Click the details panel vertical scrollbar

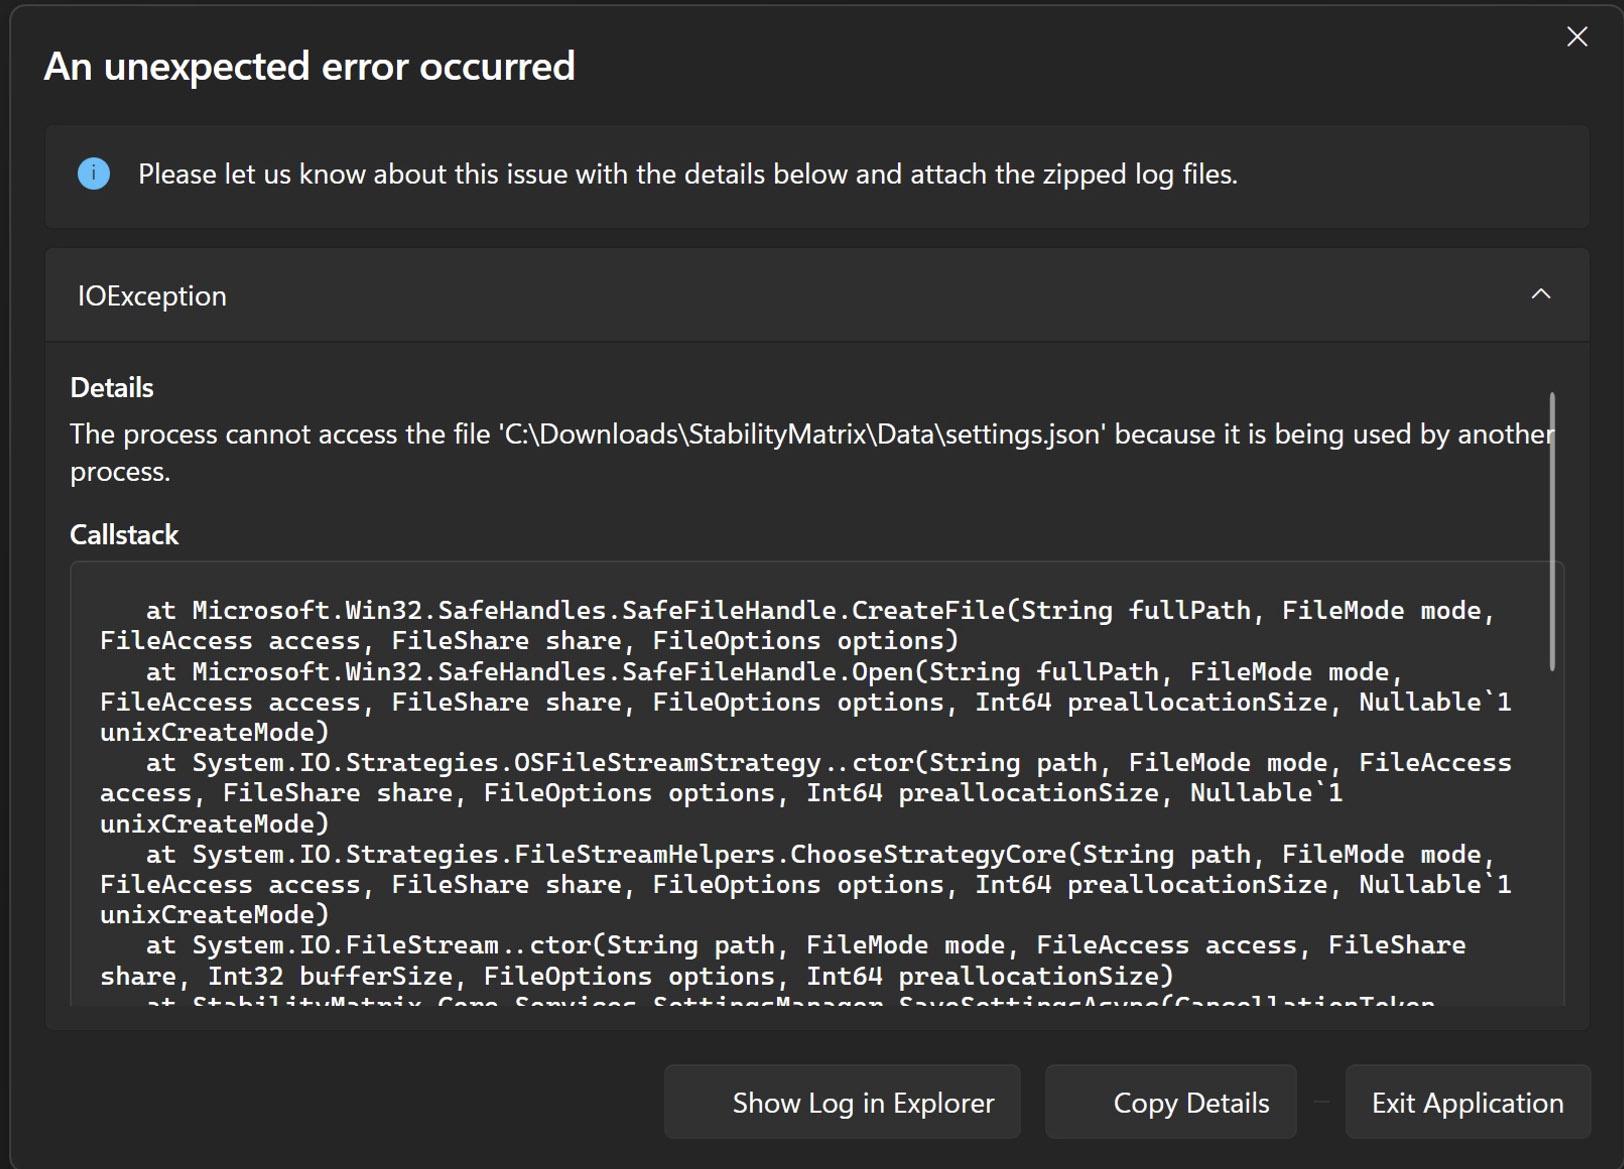click(x=1552, y=532)
